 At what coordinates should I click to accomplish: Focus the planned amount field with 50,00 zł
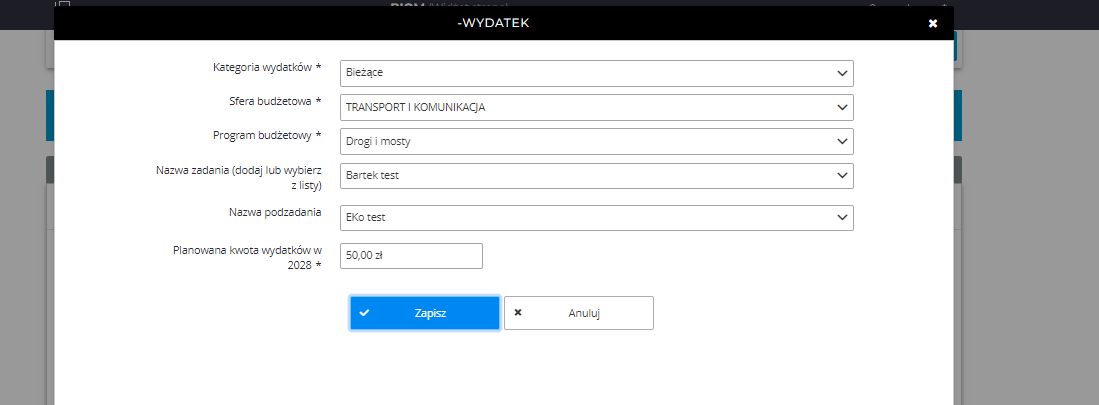point(411,256)
